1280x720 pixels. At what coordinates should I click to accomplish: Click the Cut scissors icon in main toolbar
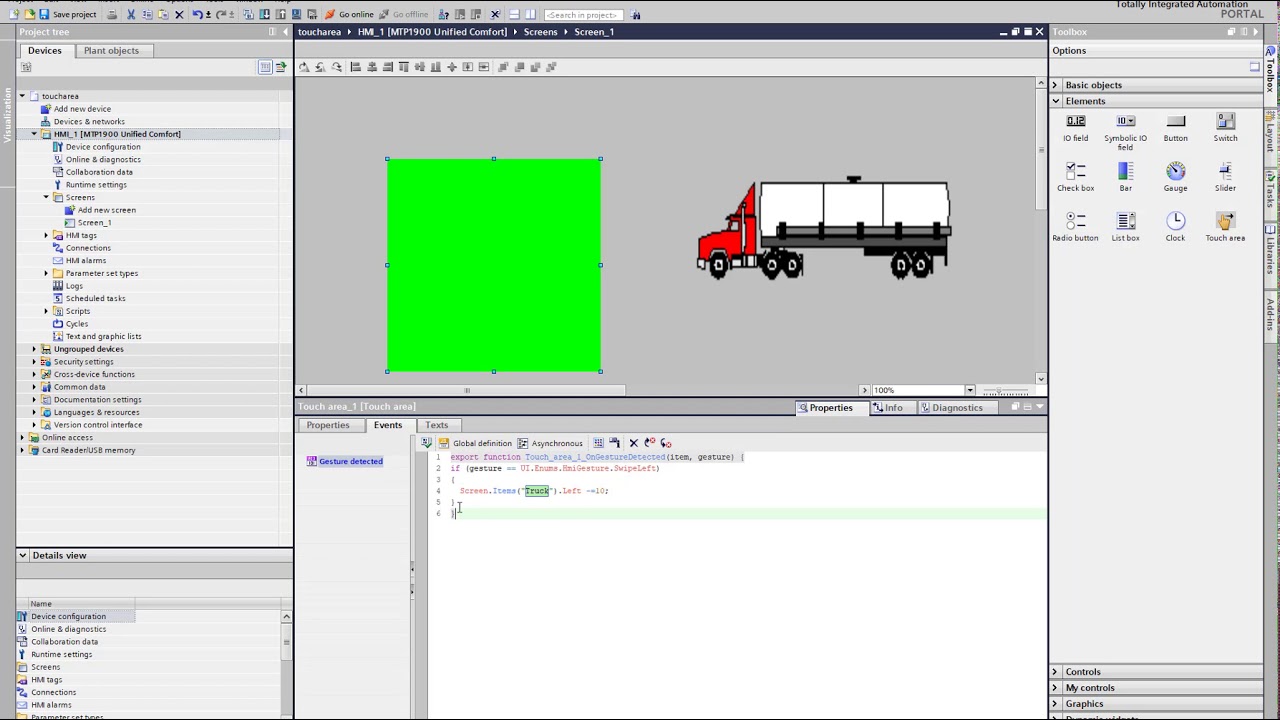[130, 15]
